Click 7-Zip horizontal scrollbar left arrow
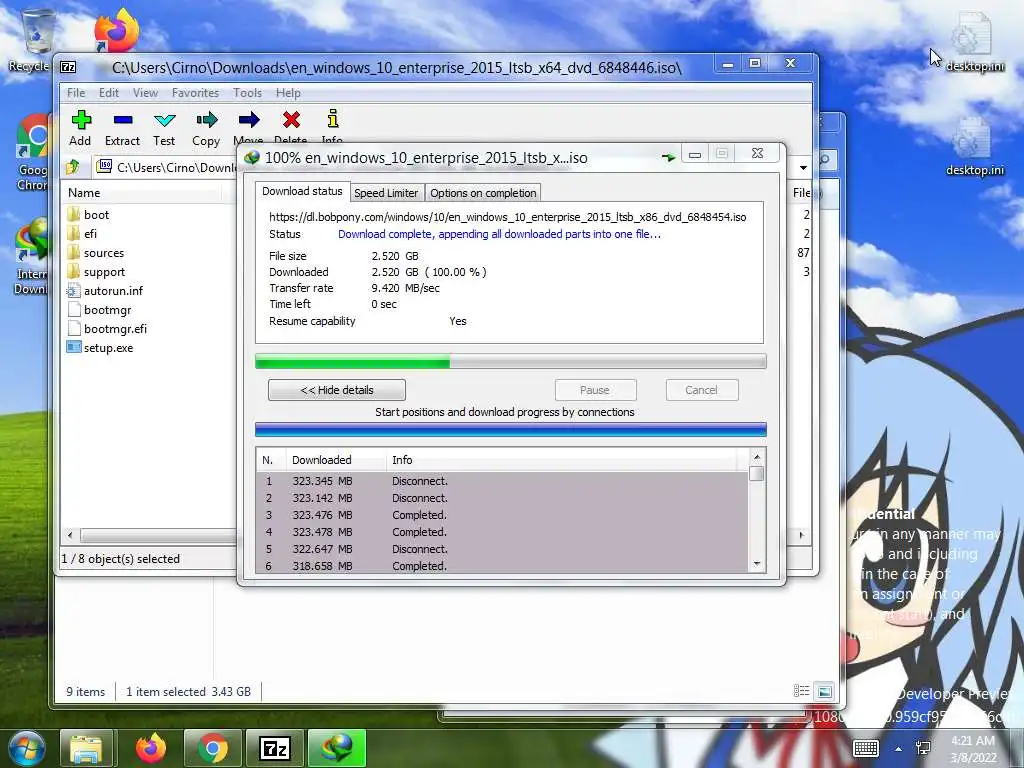The height and width of the screenshot is (768, 1024). coord(71,535)
